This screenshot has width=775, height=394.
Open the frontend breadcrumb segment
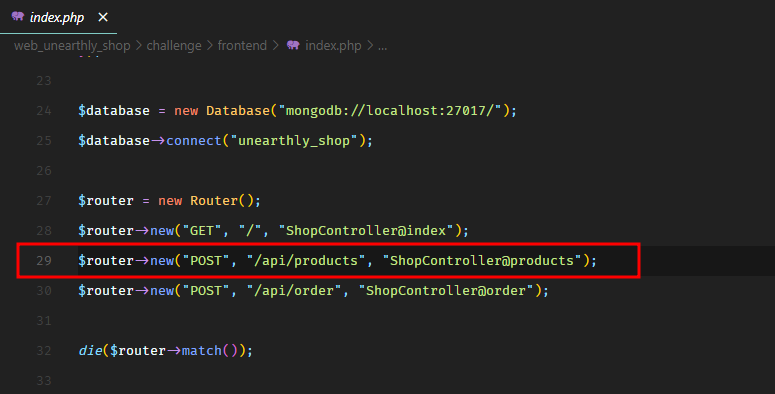pos(242,45)
